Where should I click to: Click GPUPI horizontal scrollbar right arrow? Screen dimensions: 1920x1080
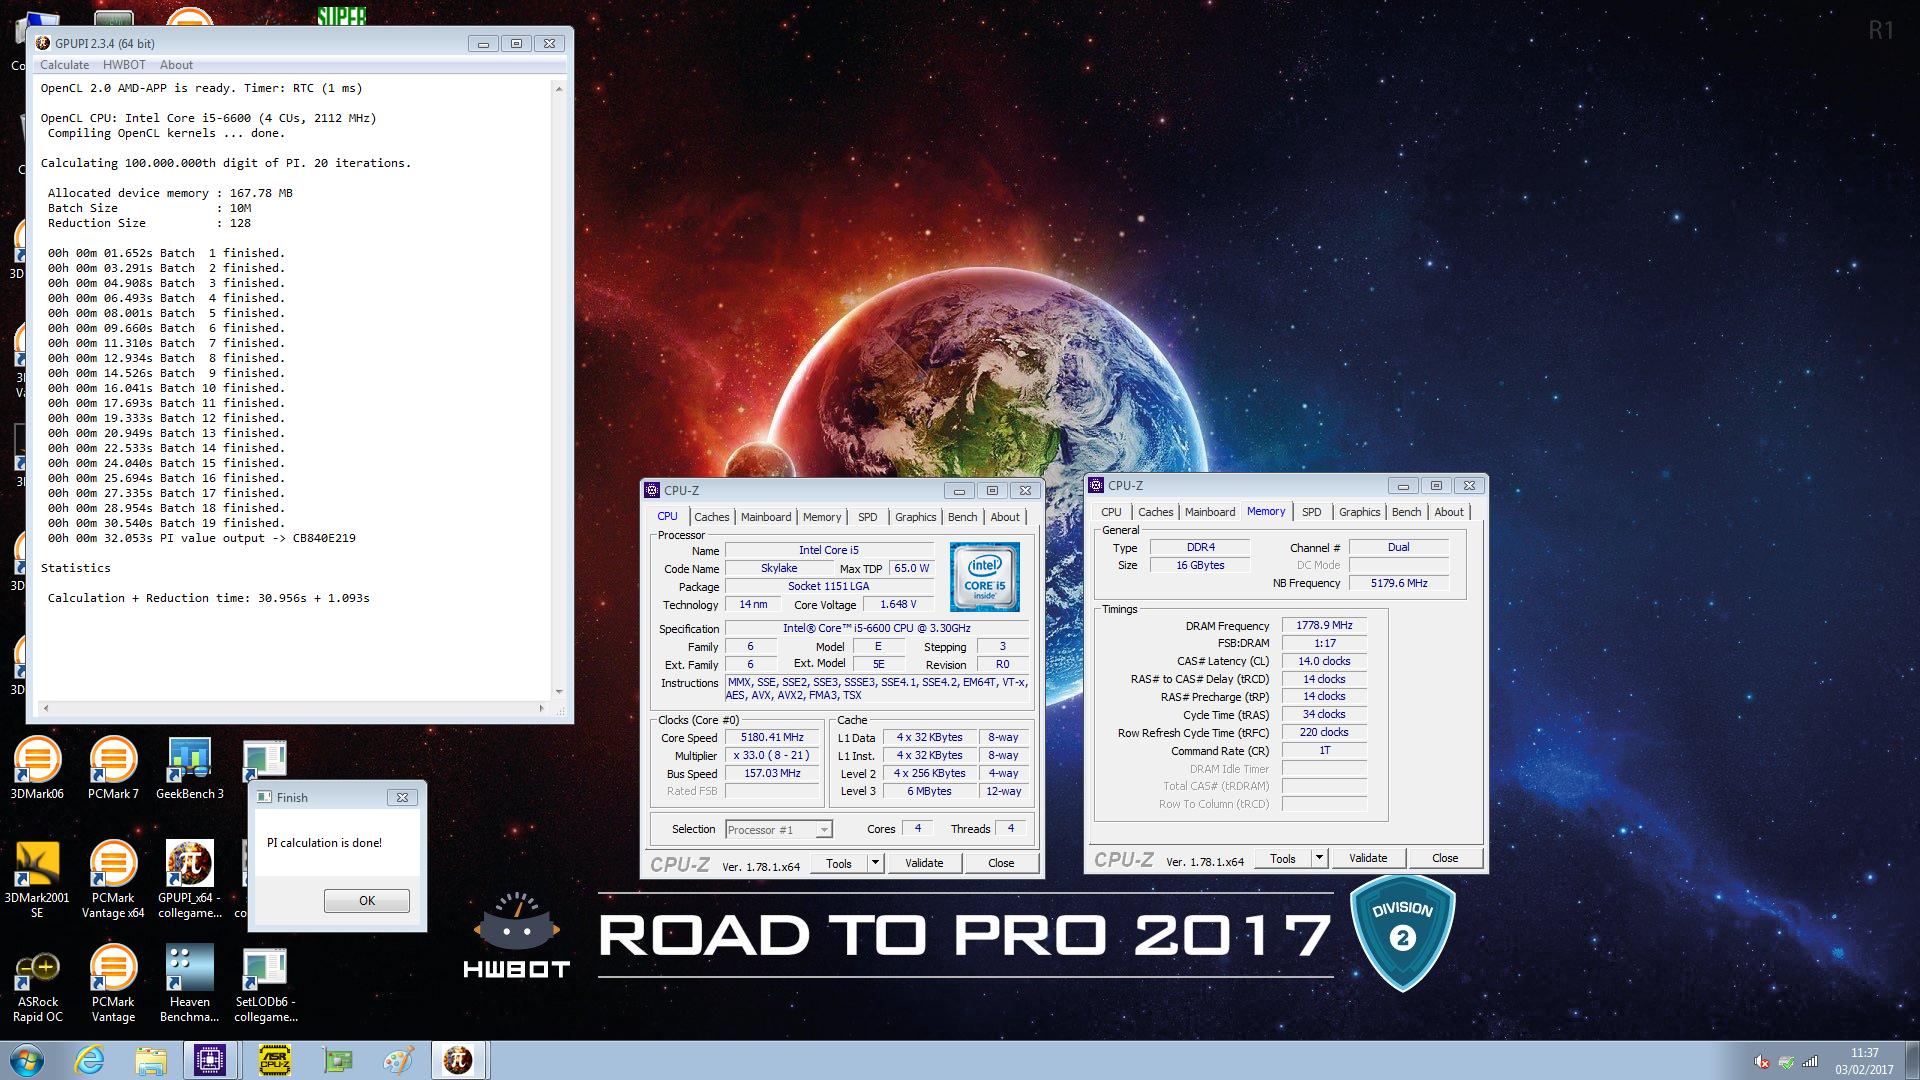tap(542, 708)
